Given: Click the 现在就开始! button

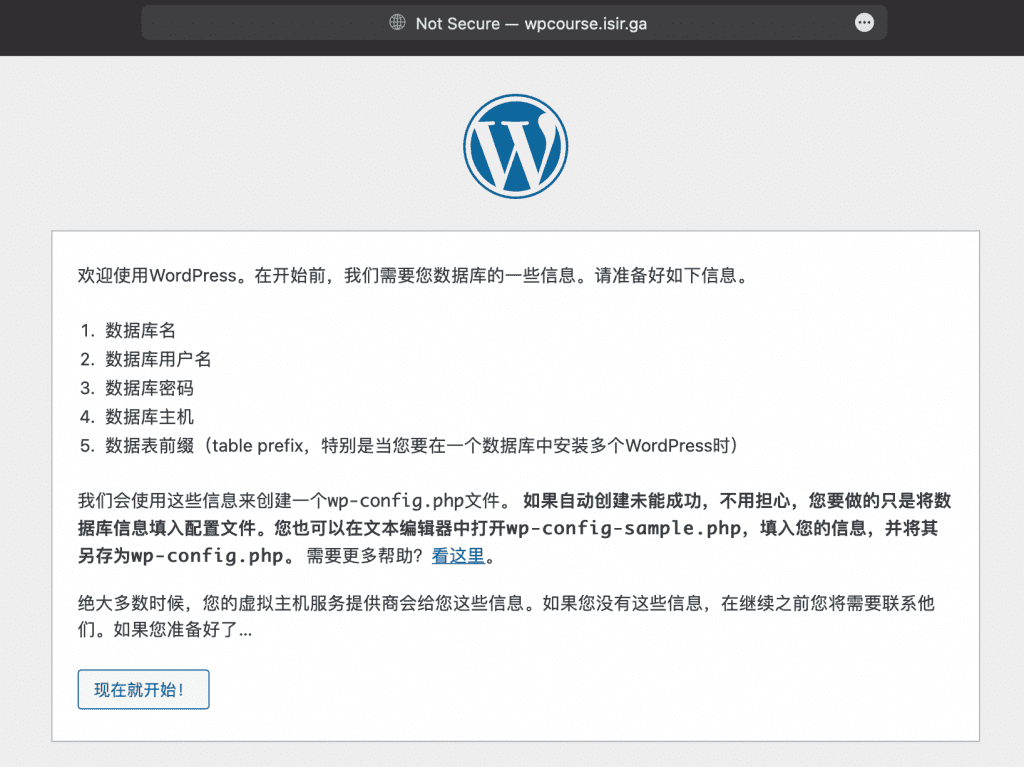Looking at the screenshot, I should pos(144,689).
